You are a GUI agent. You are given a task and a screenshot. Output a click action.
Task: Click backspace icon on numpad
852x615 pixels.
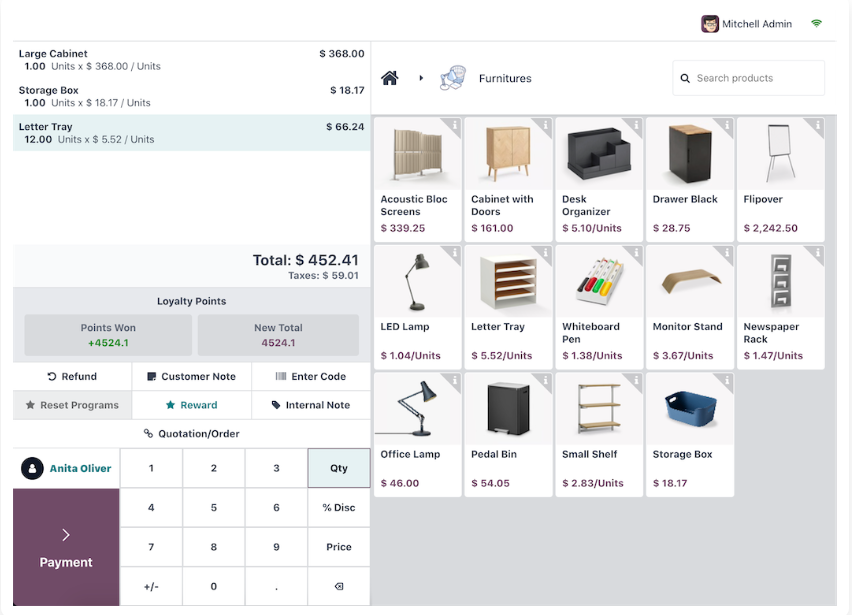point(339,586)
